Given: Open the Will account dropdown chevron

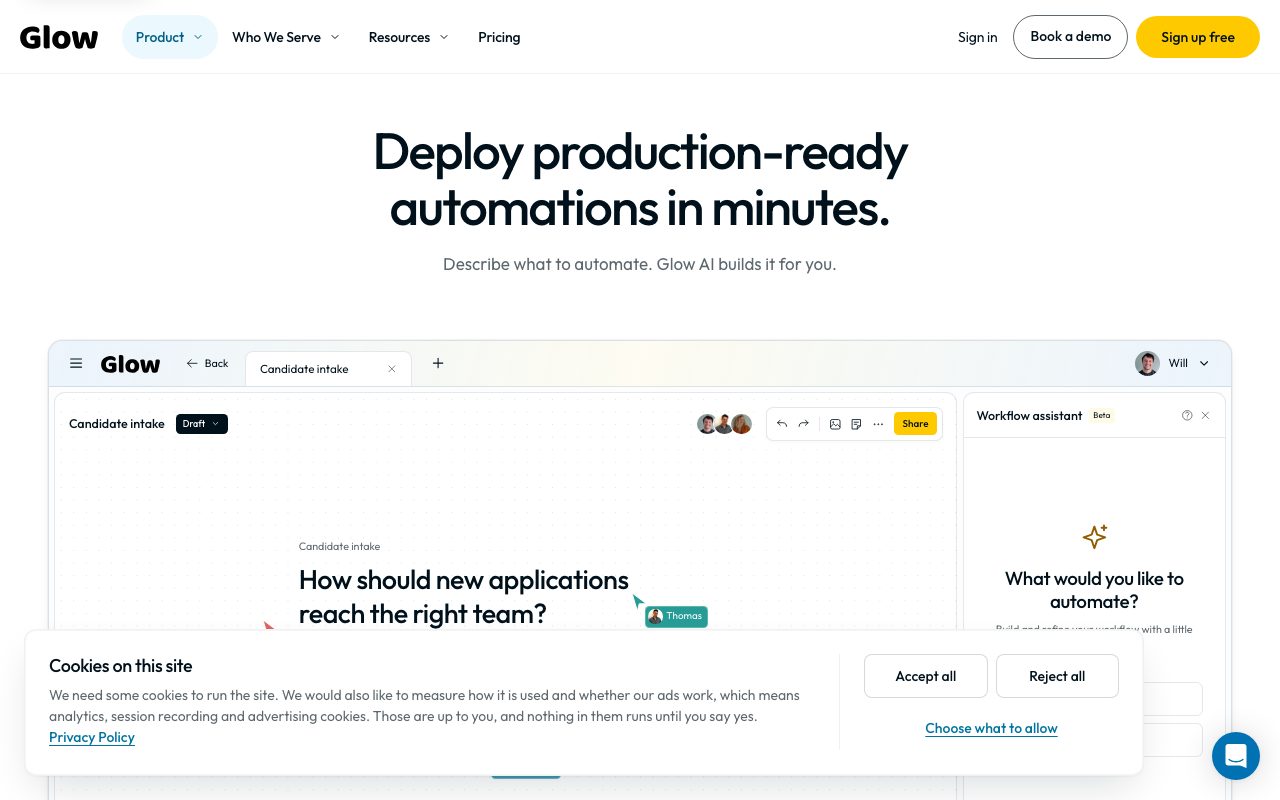Looking at the screenshot, I should [1204, 363].
